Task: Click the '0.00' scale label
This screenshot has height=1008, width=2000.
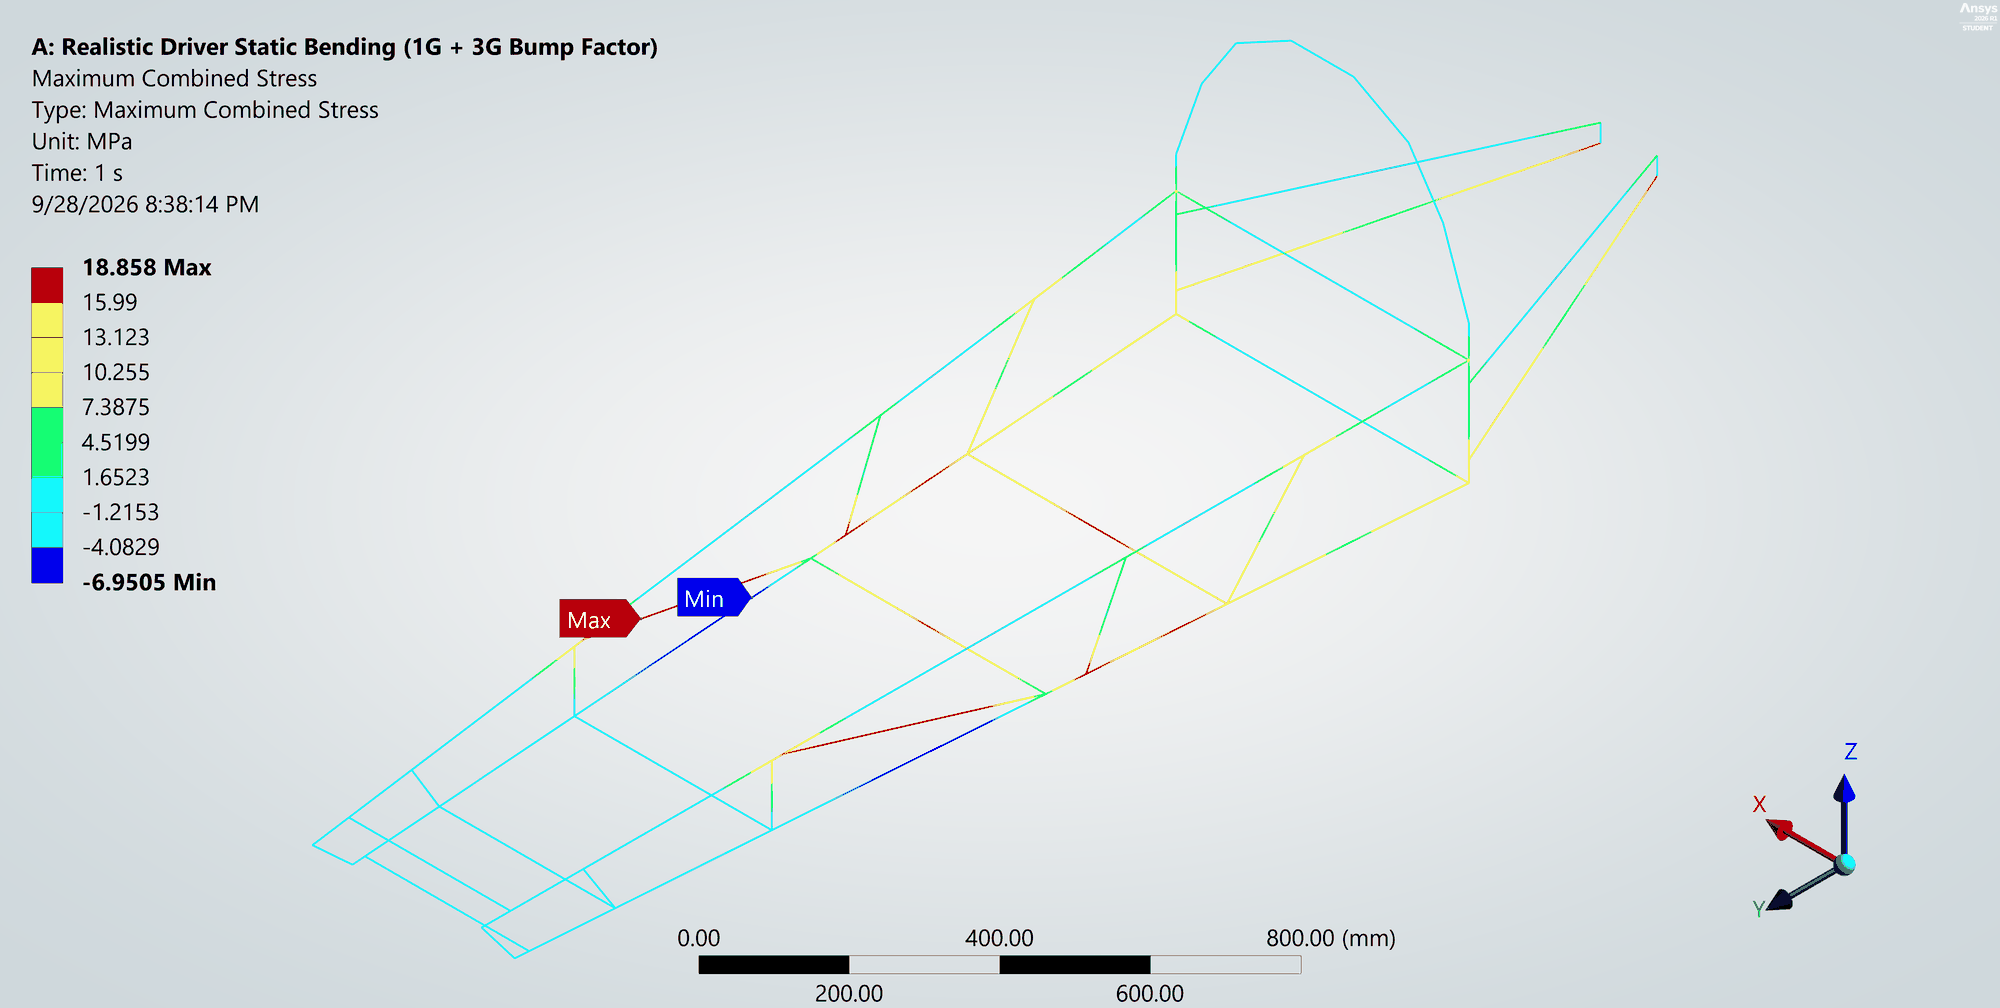Action: (x=698, y=938)
